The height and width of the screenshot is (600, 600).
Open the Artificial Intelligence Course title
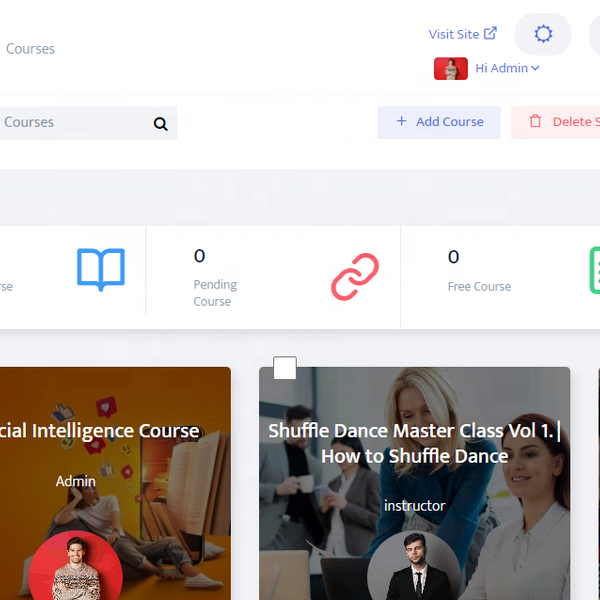[100, 431]
